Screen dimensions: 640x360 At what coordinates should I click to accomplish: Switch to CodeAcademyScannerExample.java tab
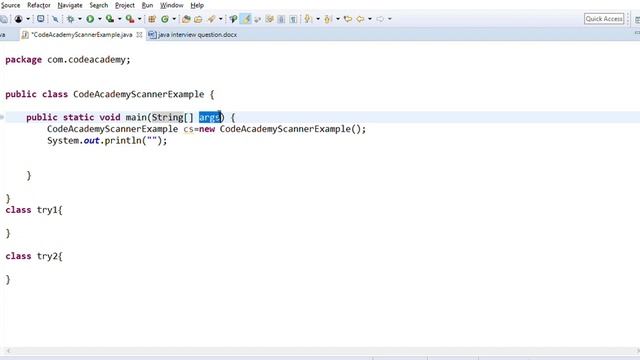82,35
